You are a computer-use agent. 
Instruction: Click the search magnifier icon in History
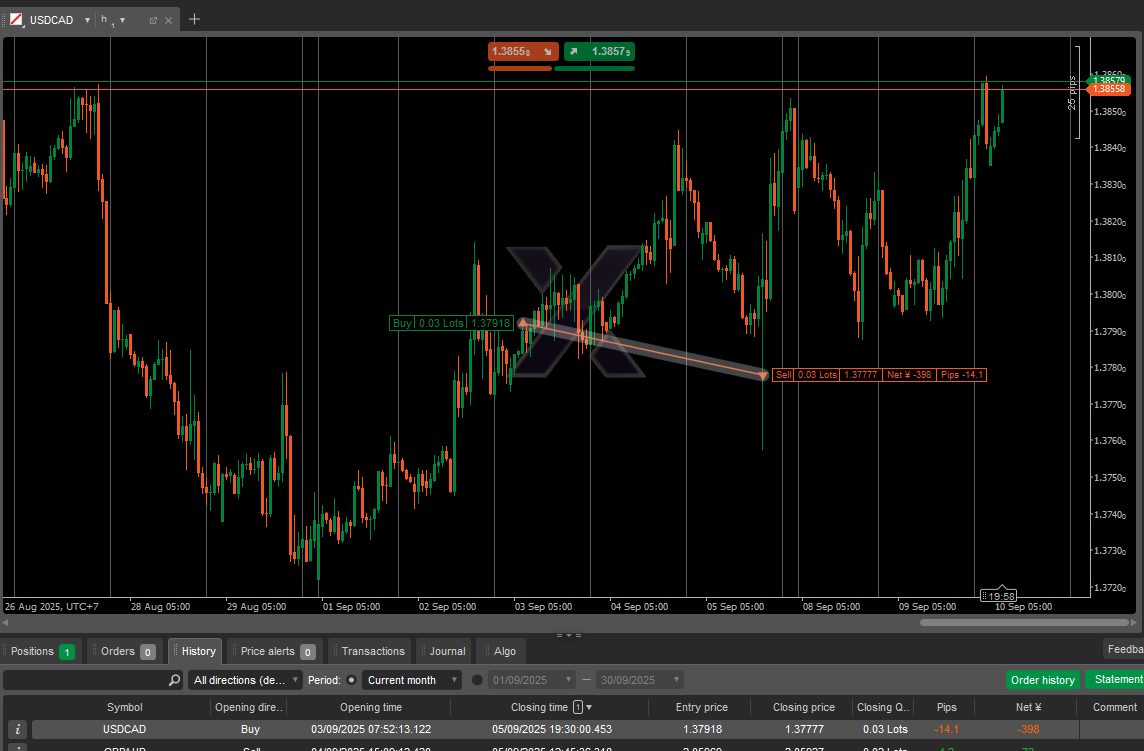175,680
